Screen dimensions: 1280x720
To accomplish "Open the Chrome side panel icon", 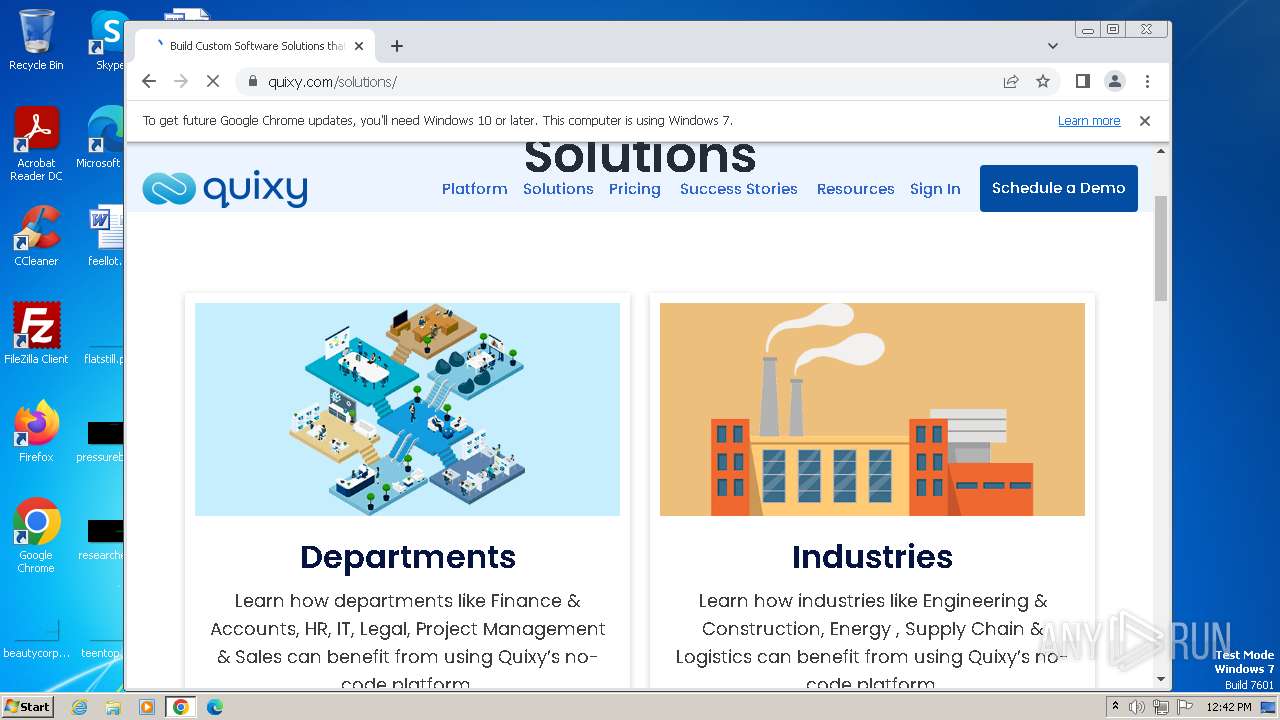I will click(1083, 82).
